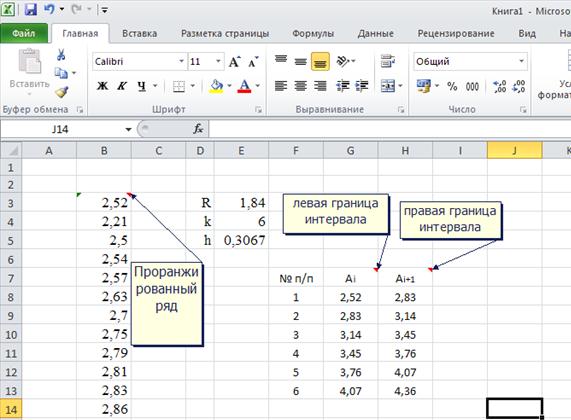Toggle italic К formatting
The height and width of the screenshot is (420, 571).
click(122, 86)
